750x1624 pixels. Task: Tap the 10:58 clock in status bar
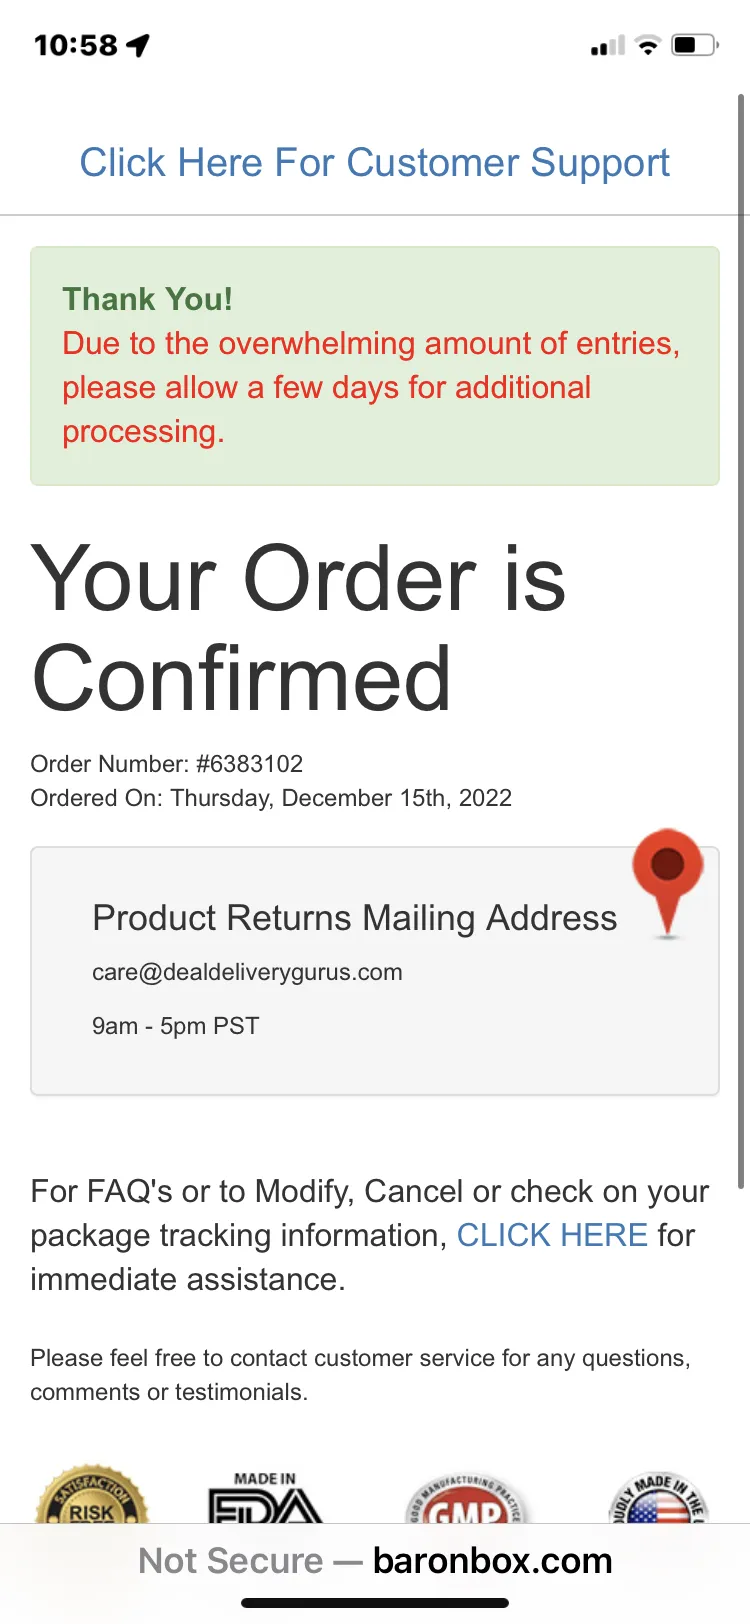pos(76,45)
